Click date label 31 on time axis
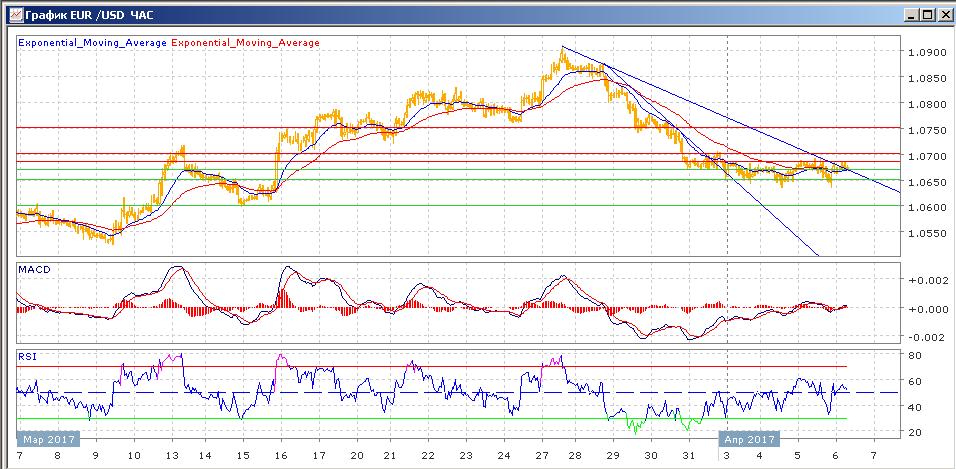Image resolution: width=956 pixels, height=469 pixels. click(x=688, y=455)
